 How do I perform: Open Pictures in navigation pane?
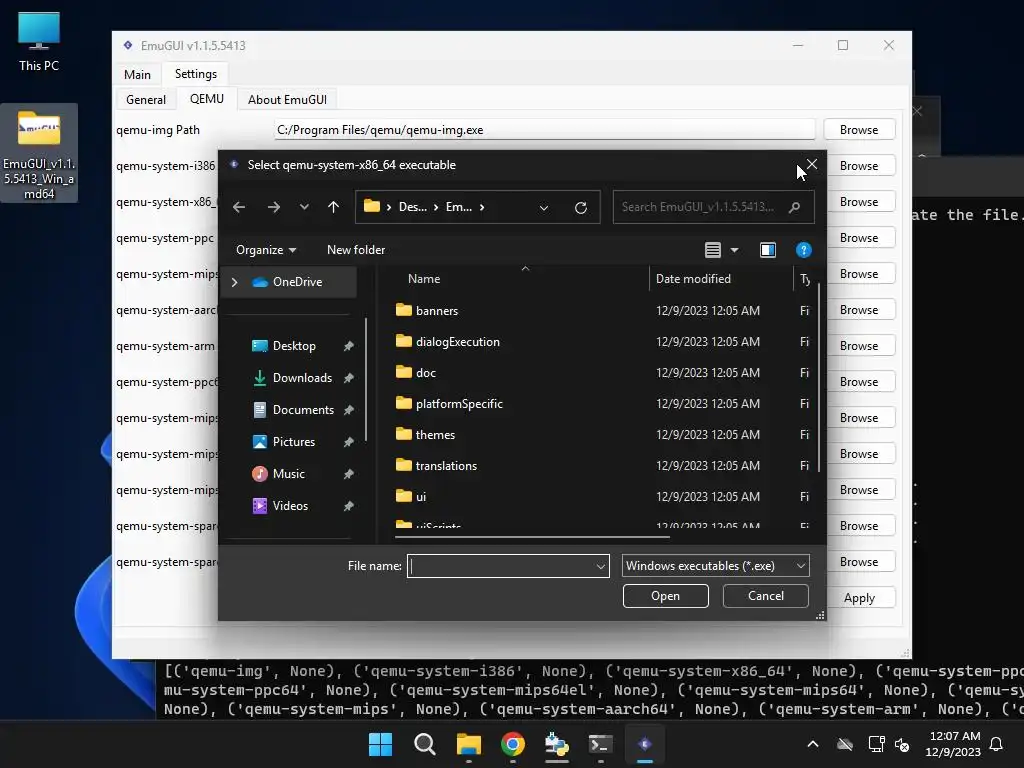293,442
